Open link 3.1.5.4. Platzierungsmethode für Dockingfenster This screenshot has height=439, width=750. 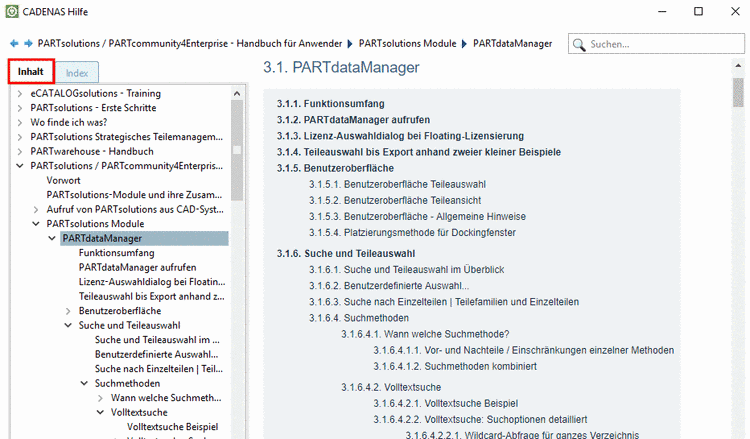[412, 232]
